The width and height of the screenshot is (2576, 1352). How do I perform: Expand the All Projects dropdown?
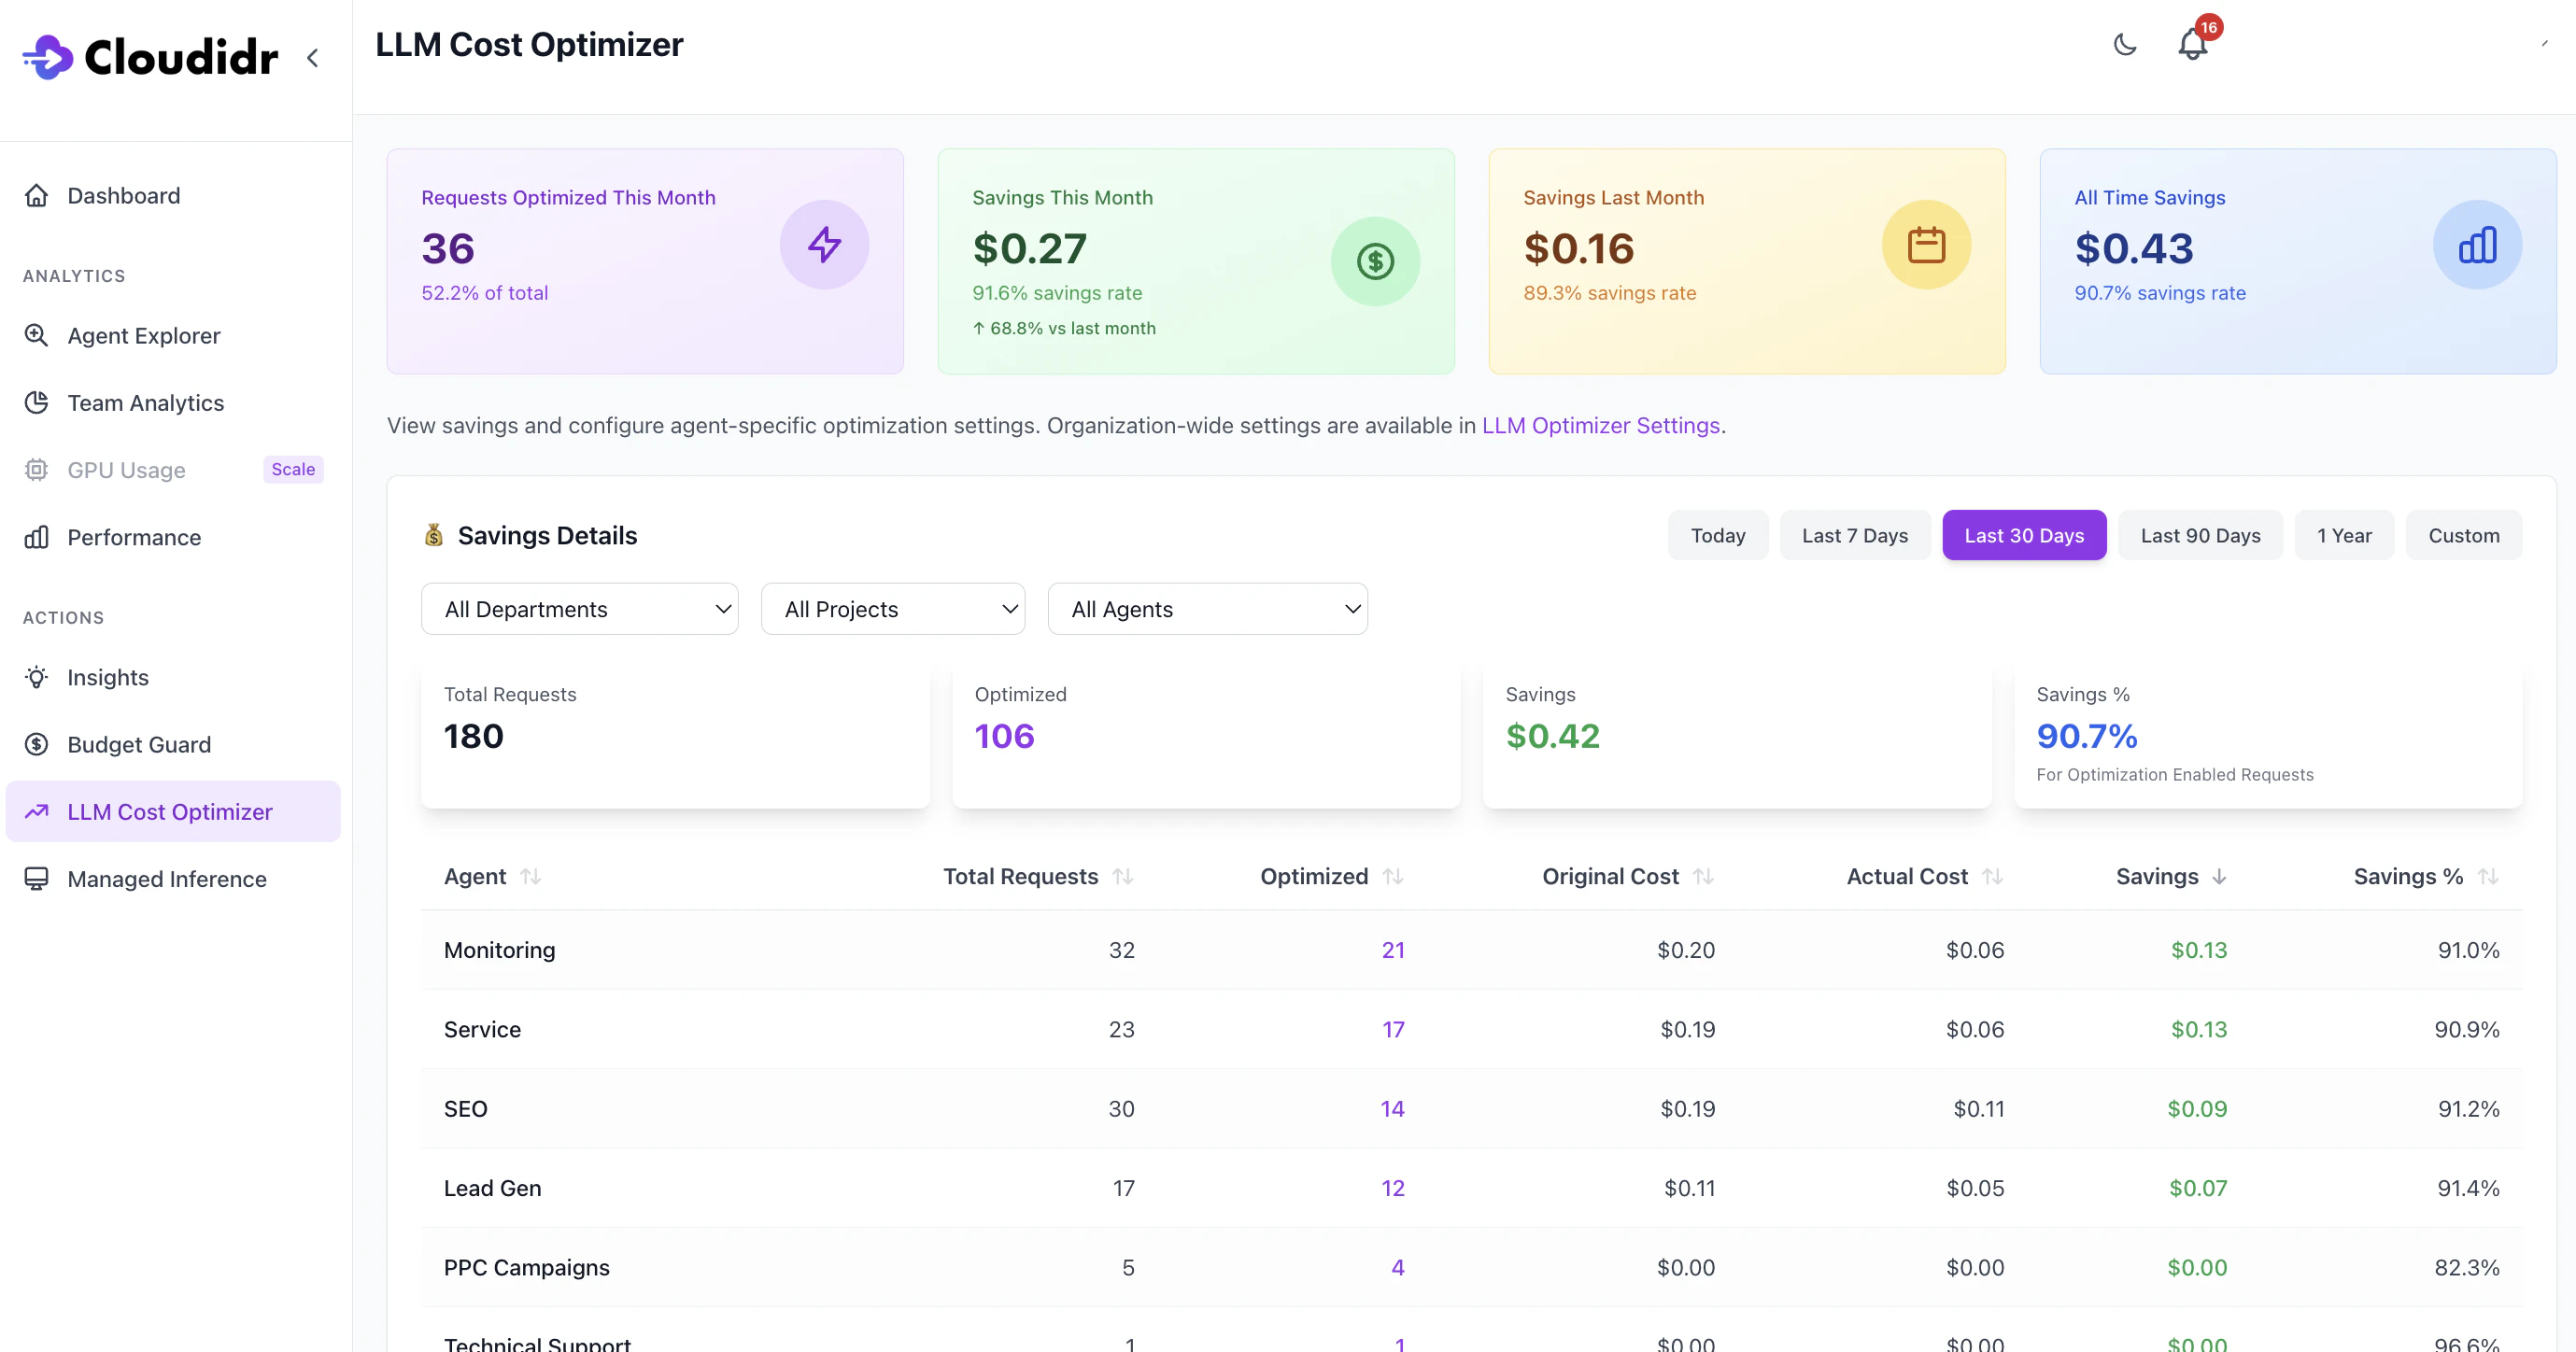point(892,609)
